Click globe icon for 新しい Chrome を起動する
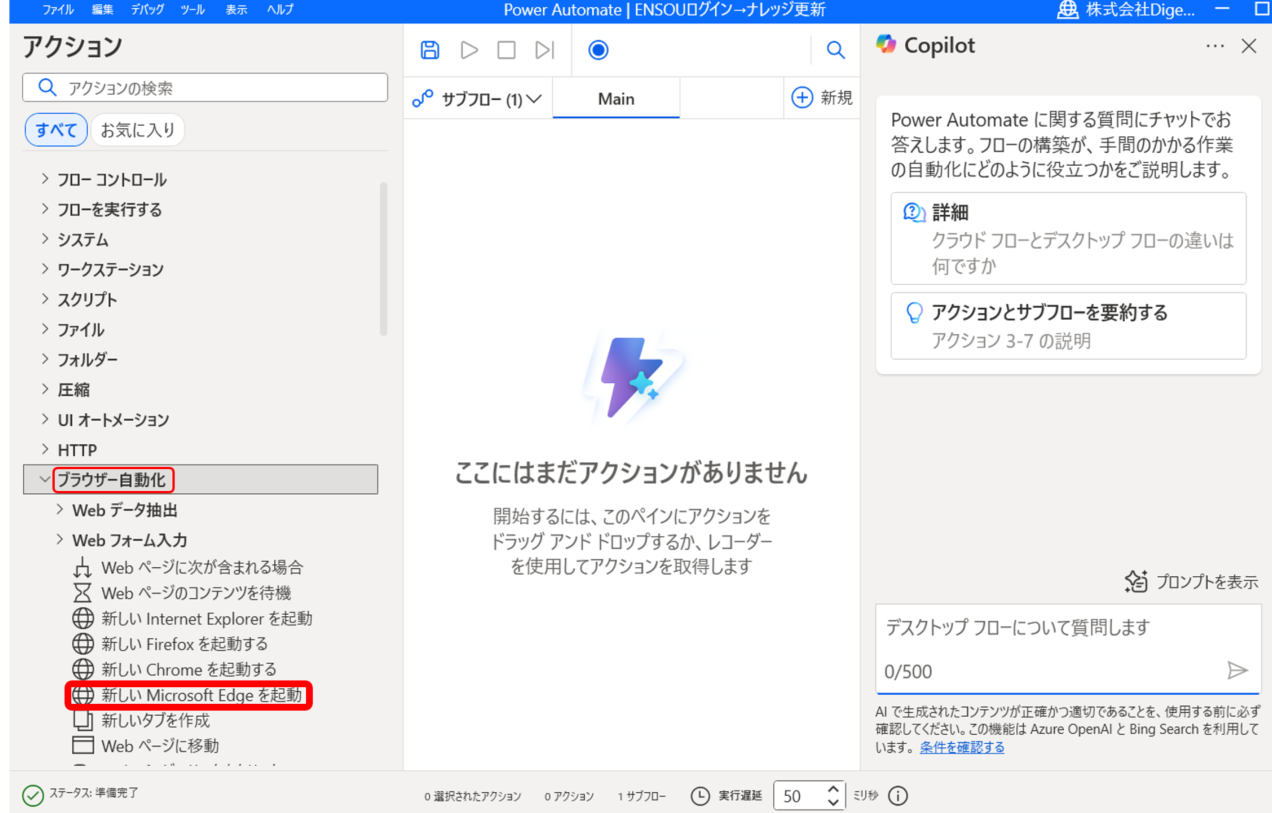 point(83,669)
